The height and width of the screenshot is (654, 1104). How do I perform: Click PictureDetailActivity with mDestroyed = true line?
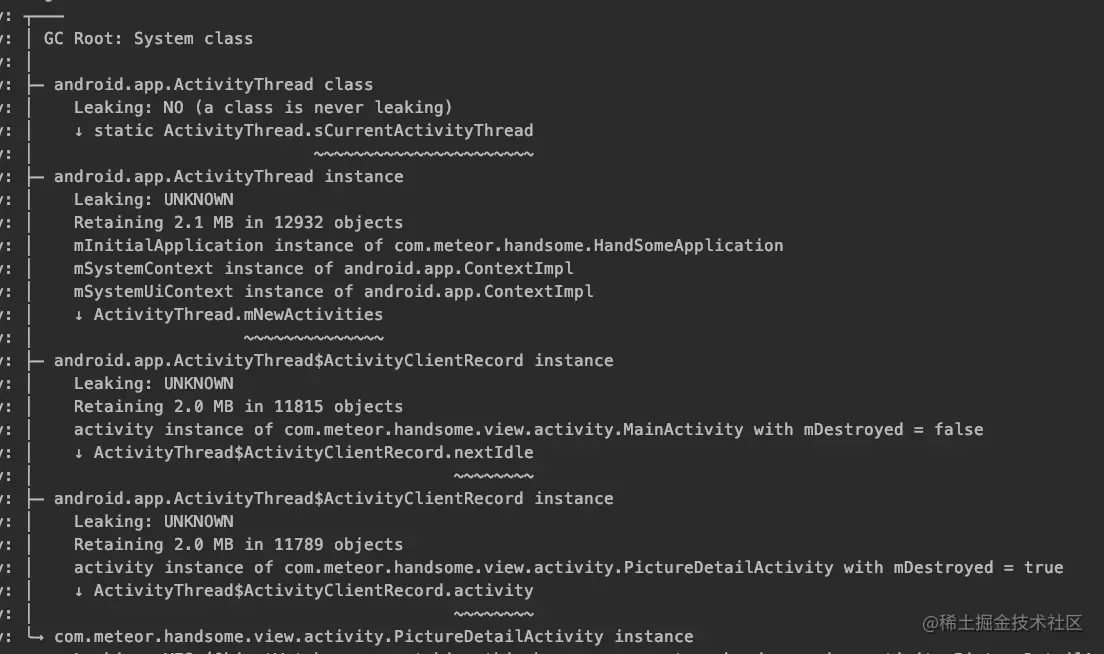click(569, 567)
